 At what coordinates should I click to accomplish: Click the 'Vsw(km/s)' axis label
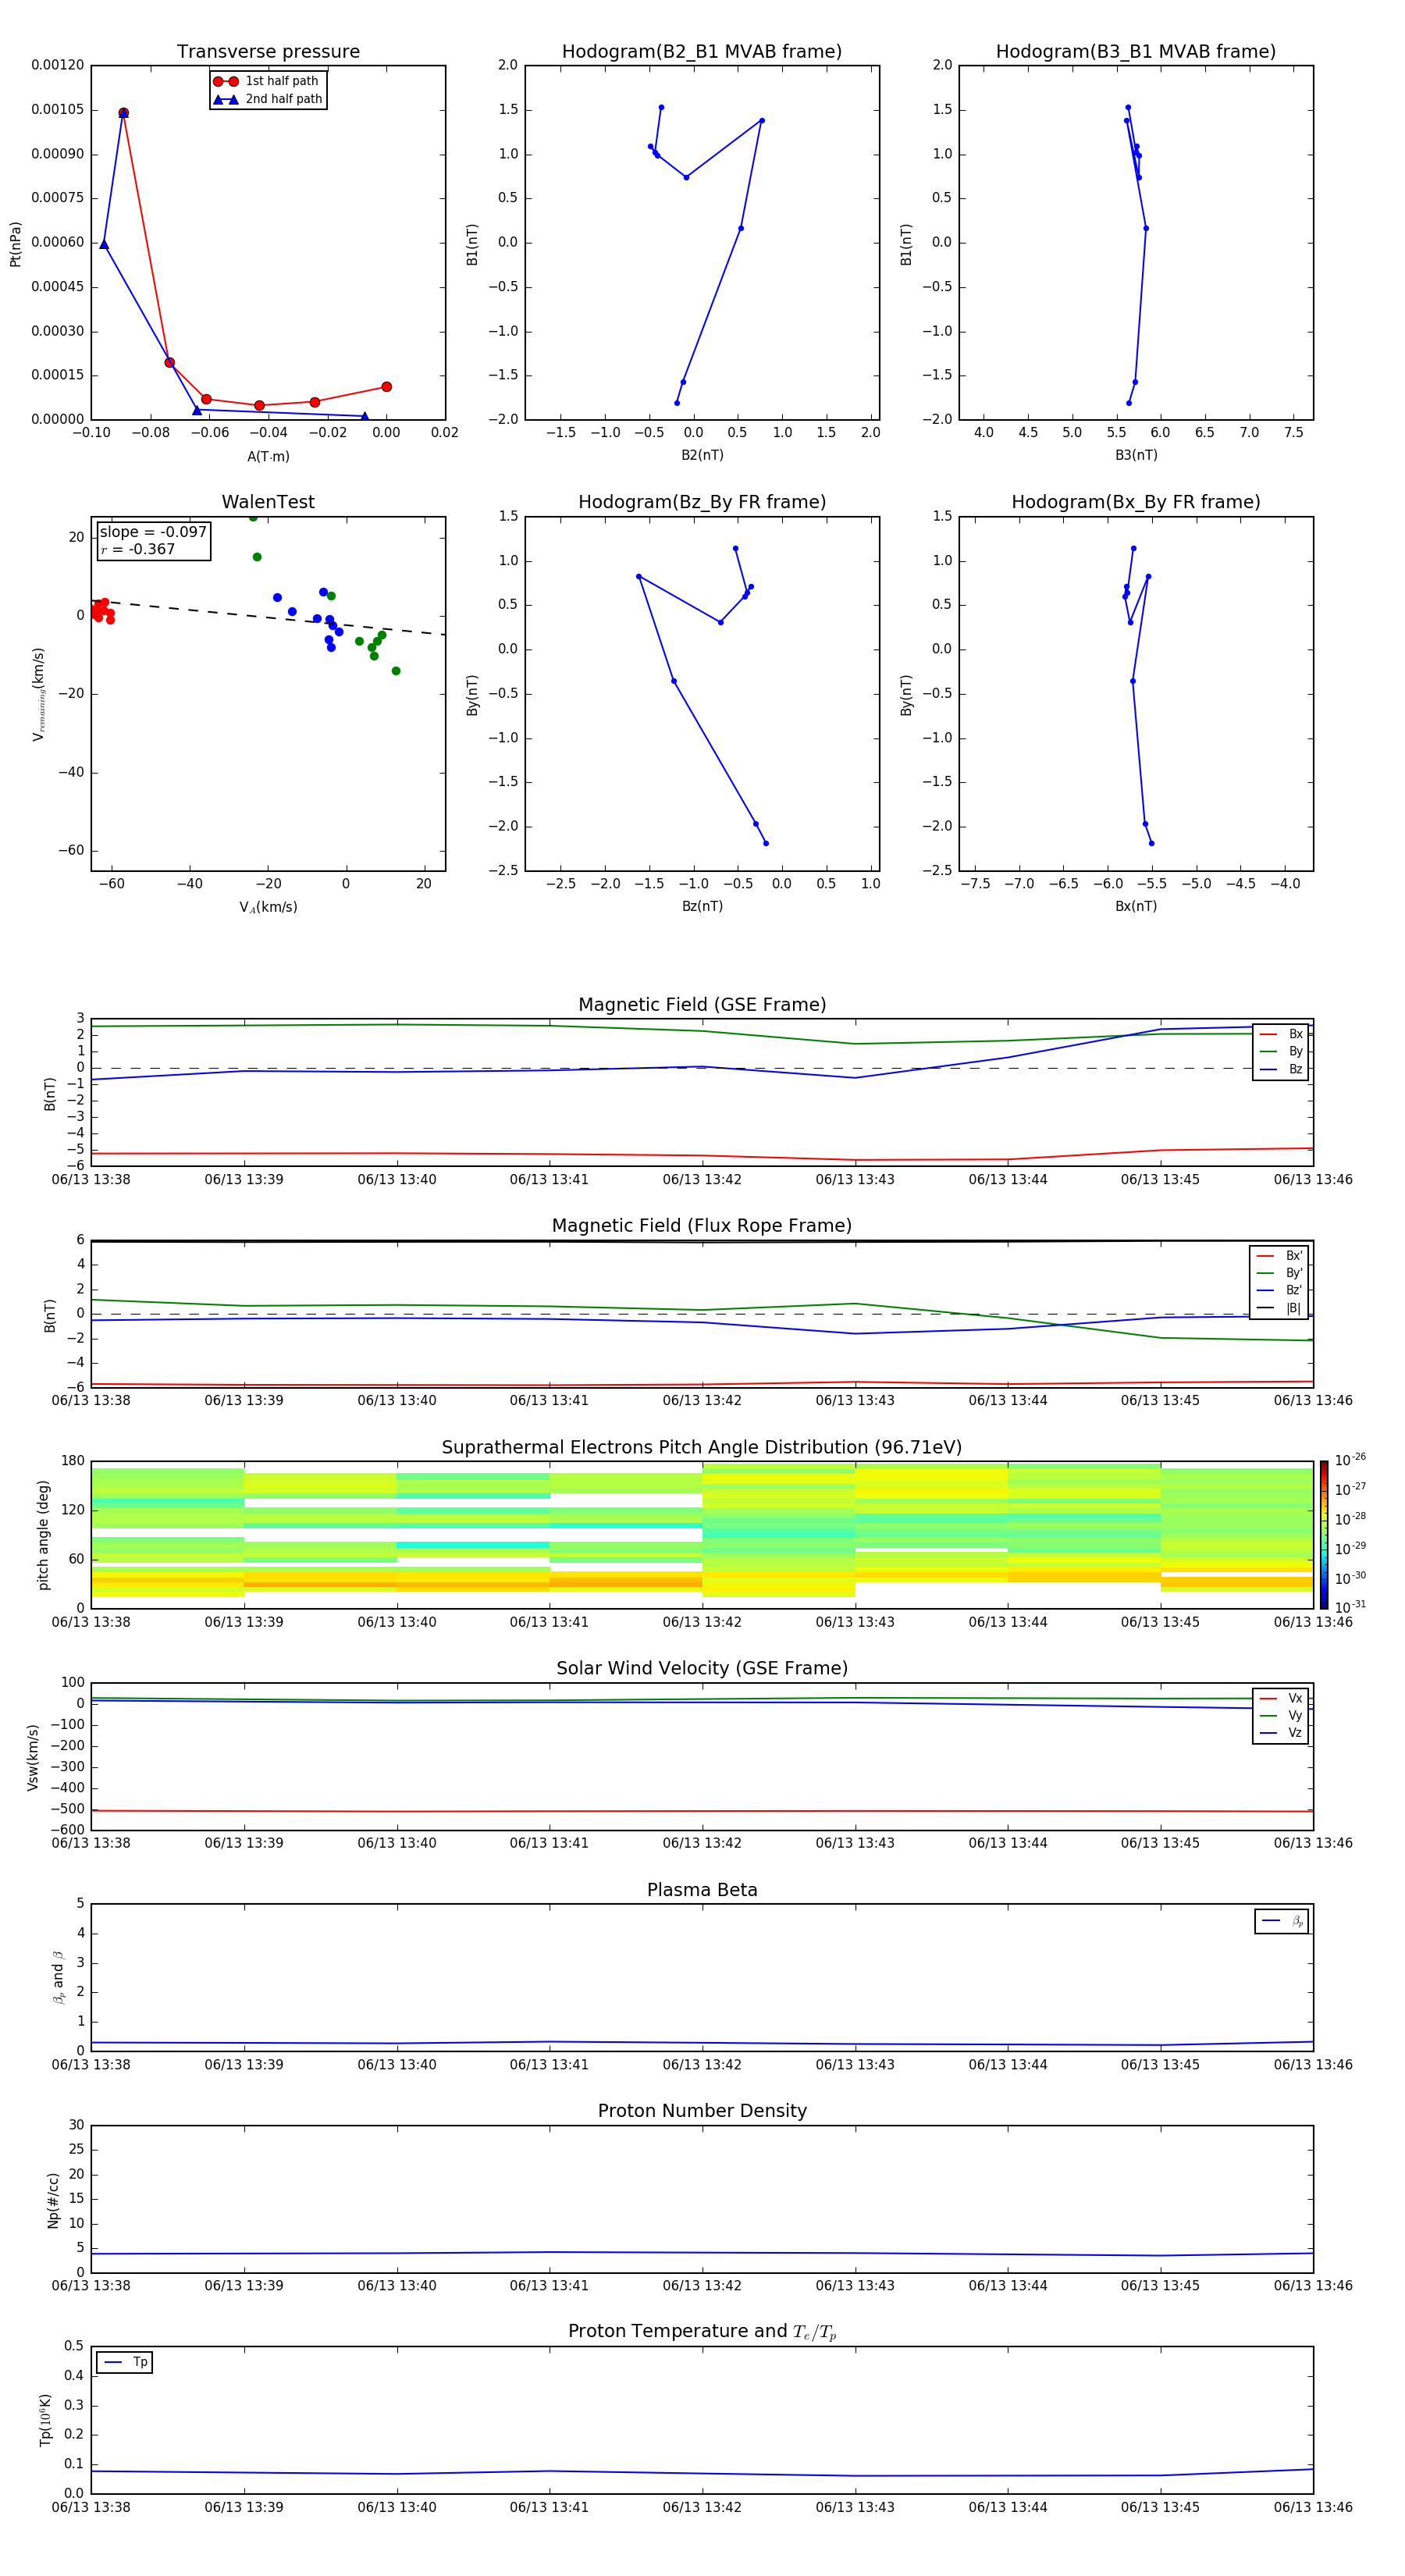32,1757
